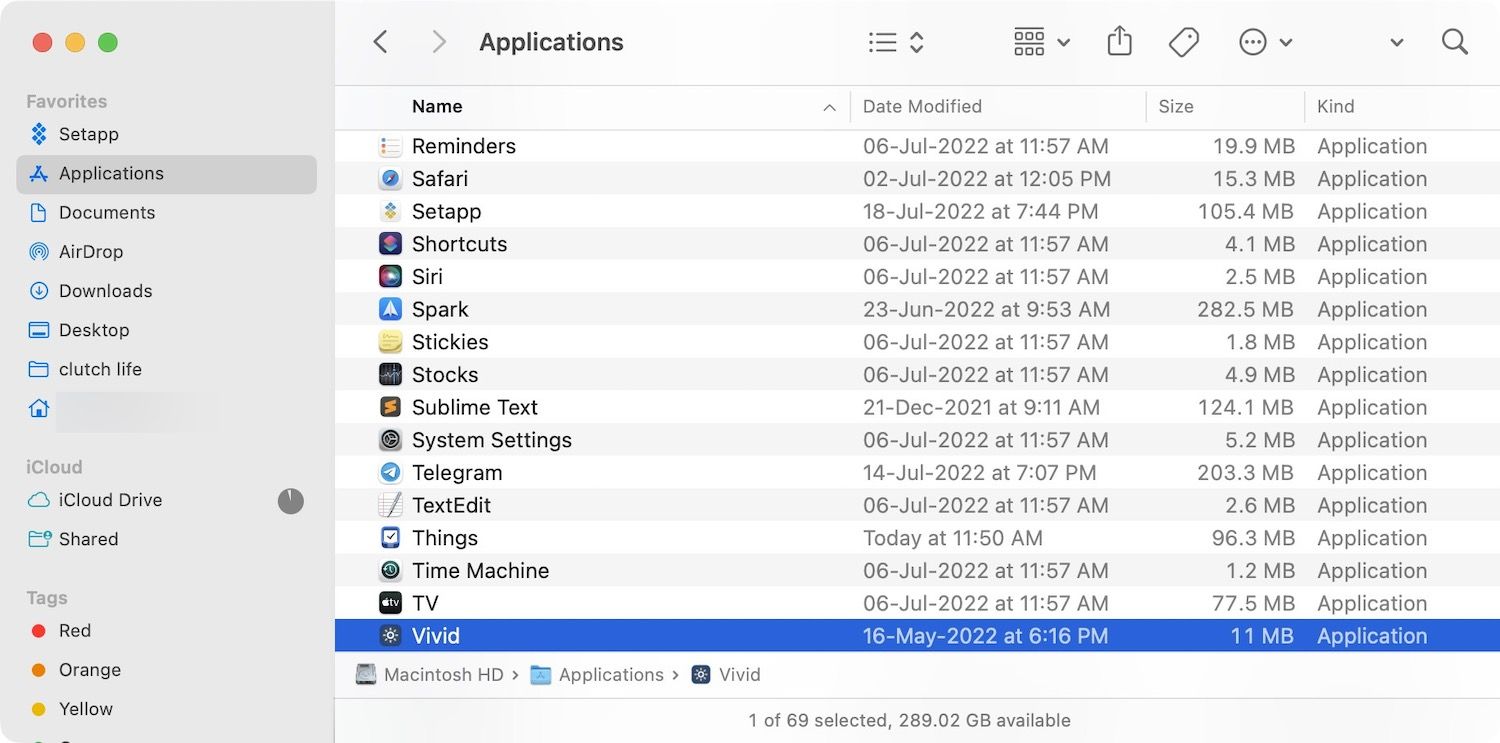Click the Safari compass icon
Viewport: 1500px width, 743px height.
tap(390, 179)
